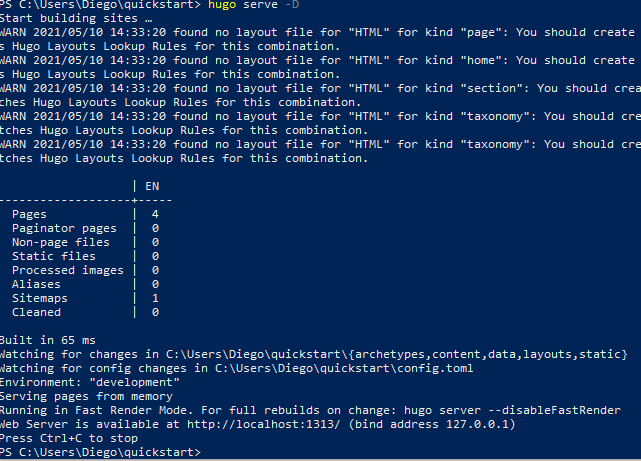
Task: Click the Processed images row
Action: [x=67, y=270]
